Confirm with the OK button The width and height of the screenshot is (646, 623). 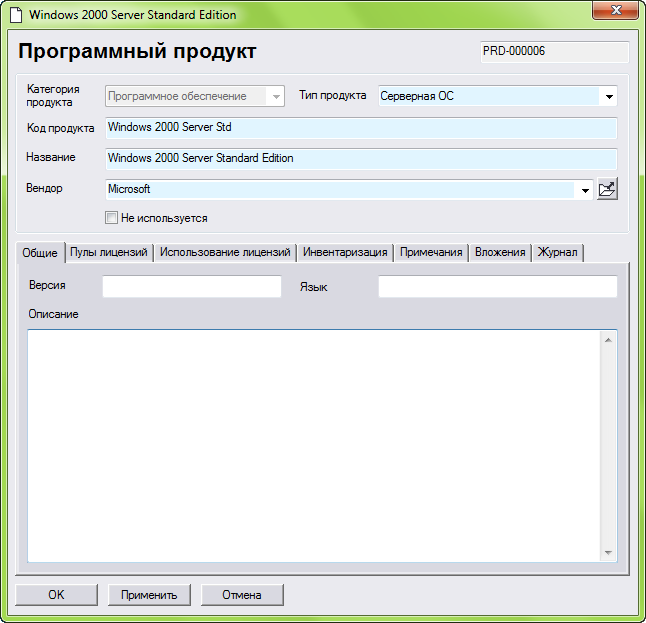[56, 595]
